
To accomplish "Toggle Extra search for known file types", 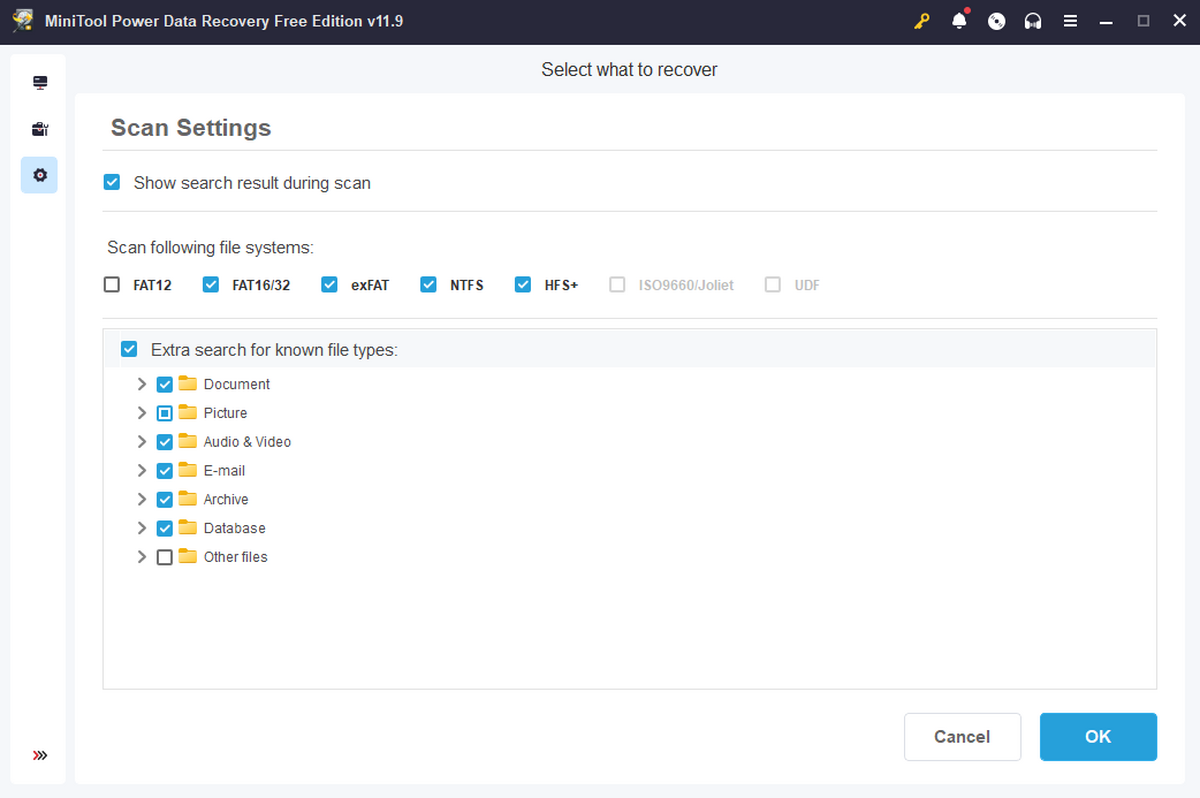I will pyautogui.click(x=129, y=349).
